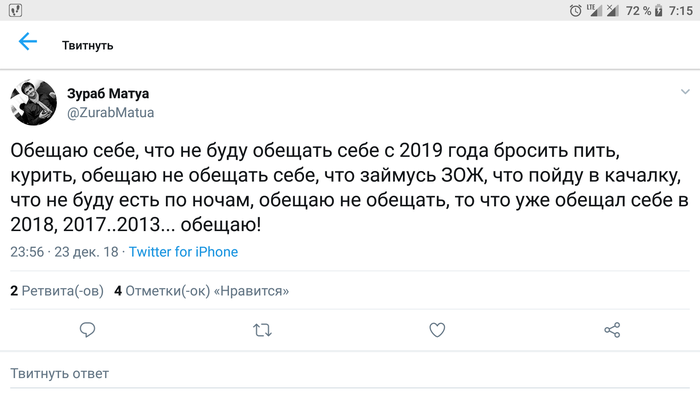Open the @ZurabMatua handle
This screenshot has width=700, height=393.
tap(110, 113)
